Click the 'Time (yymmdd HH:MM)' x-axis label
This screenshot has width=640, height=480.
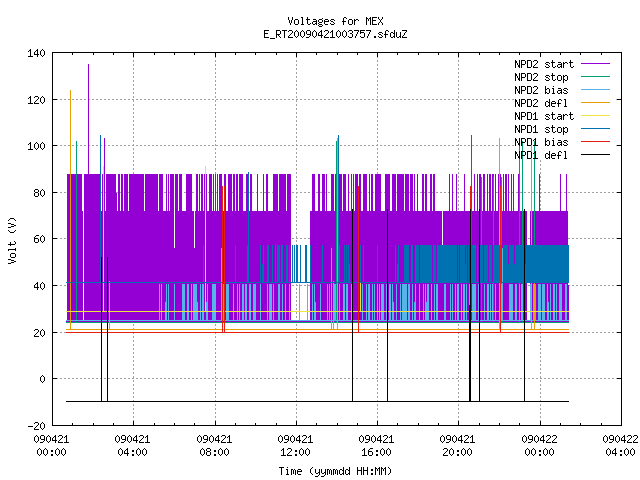tap(335, 471)
